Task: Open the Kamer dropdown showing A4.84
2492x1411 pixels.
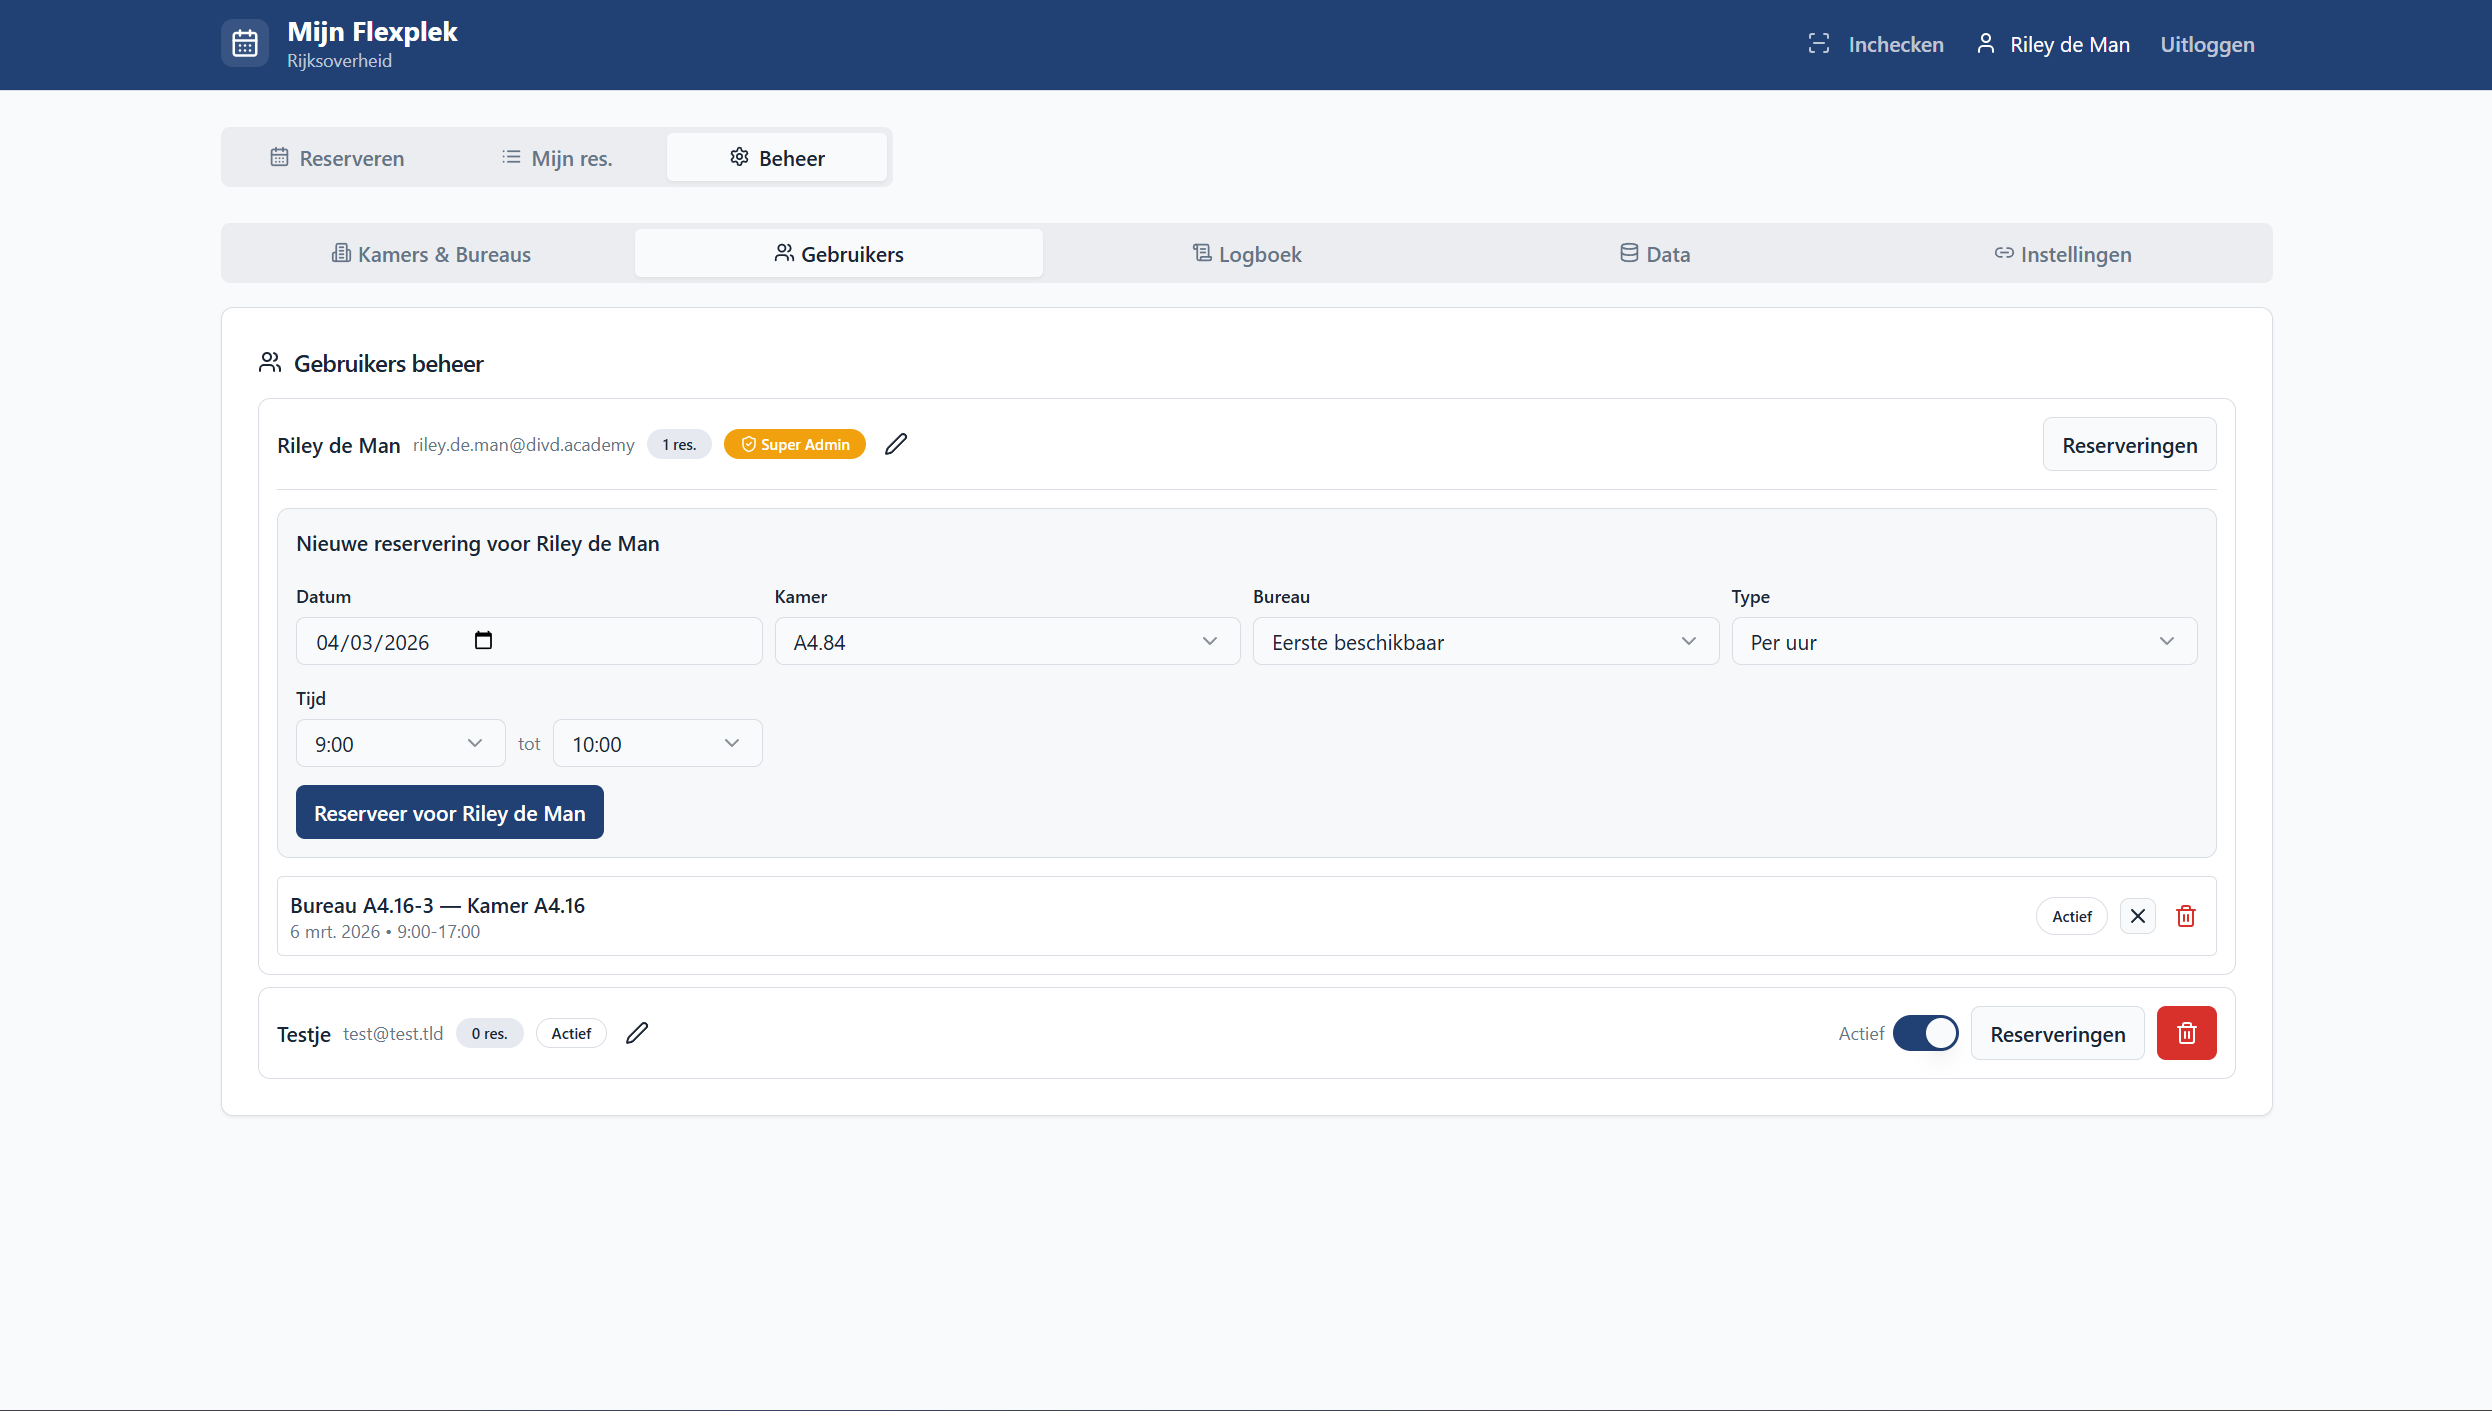Action: pyautogui.click(x=1006, y=642)
